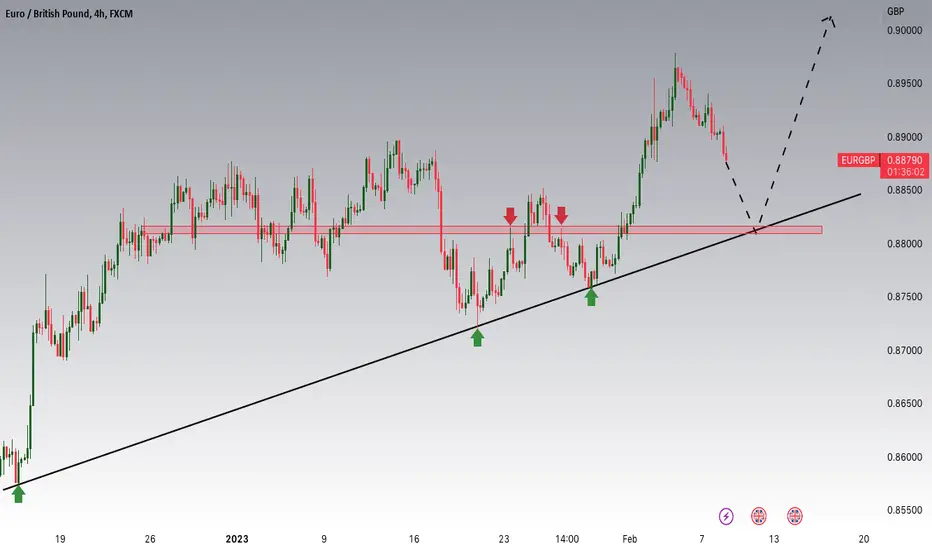Click the 0.88000 price axis label

coord(905,243)
